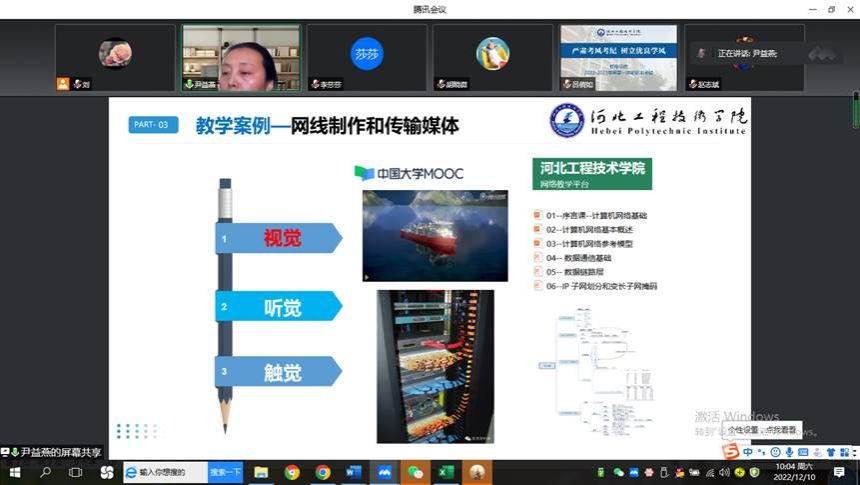Select the 胡晓霞 participant tile
Image resolution: width=860 pixels, height=485 pixels.
[x=493, y=56]
